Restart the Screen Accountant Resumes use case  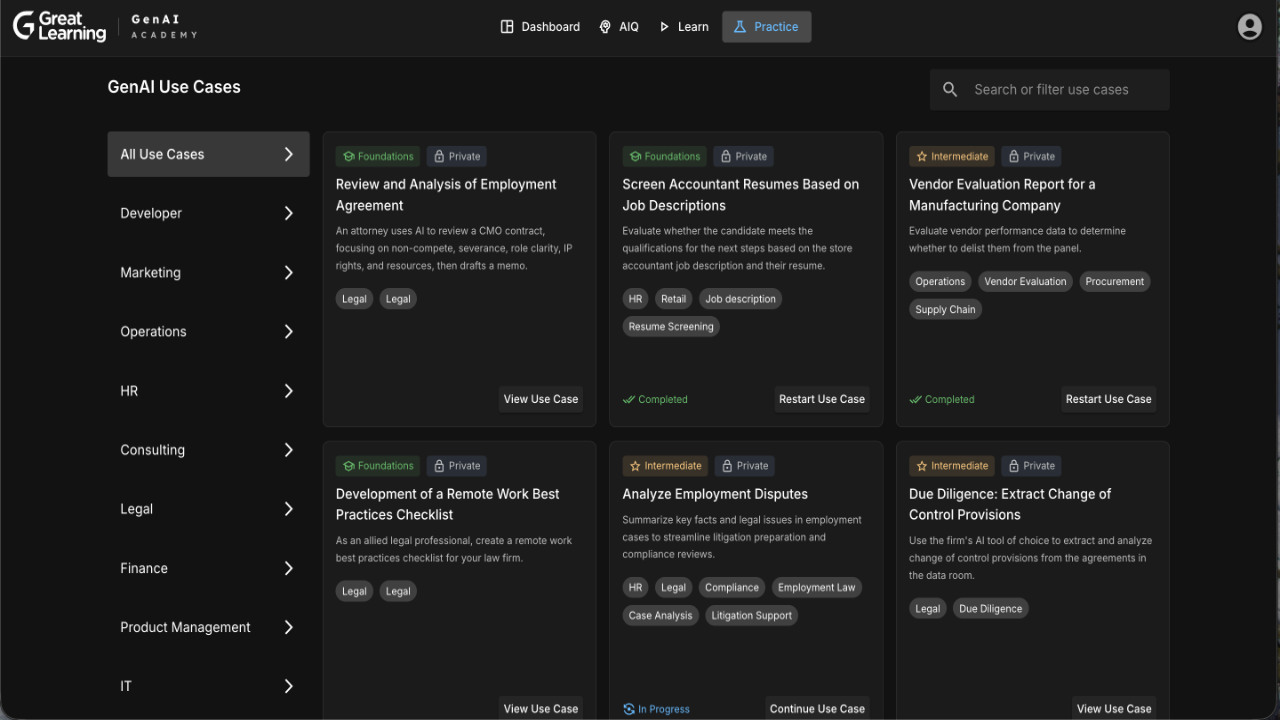(x=821, y=399)
